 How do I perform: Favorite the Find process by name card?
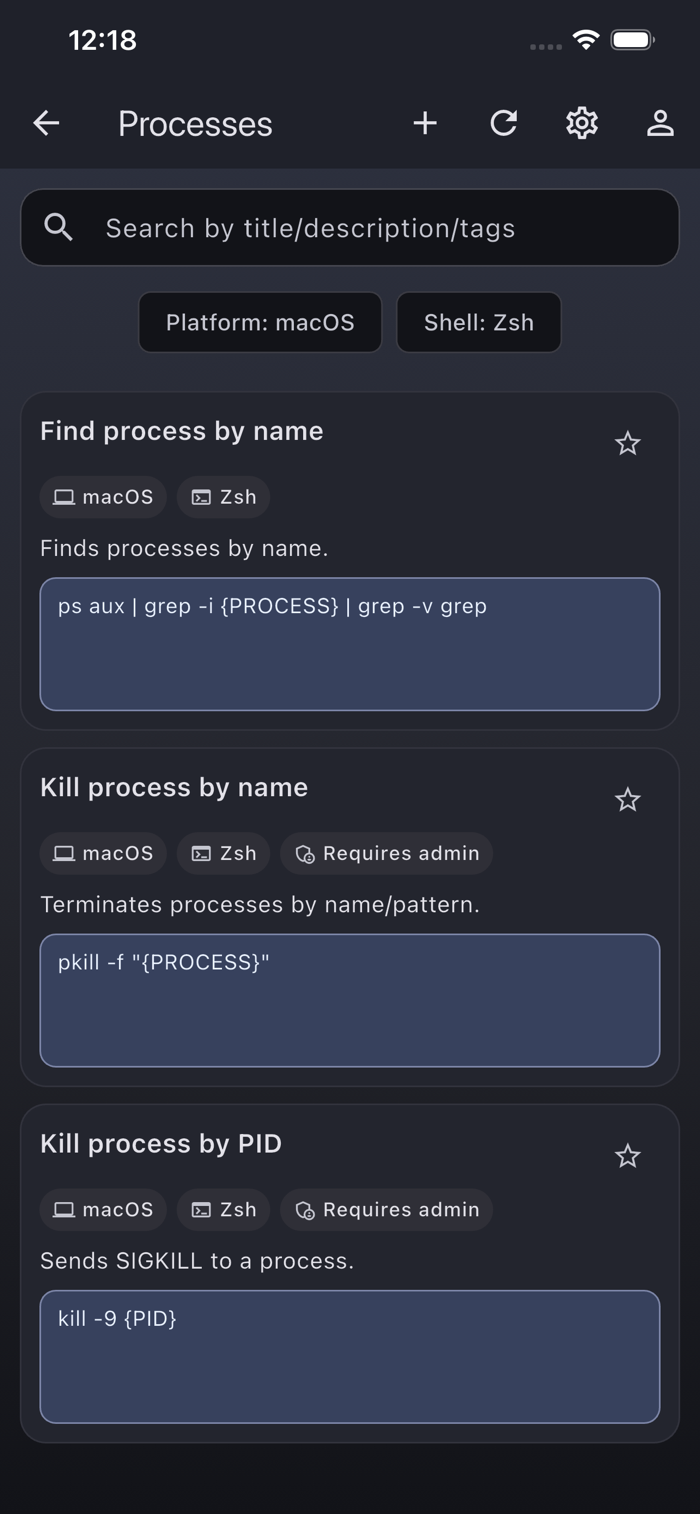pyautogui.click(x=627, y=443)
